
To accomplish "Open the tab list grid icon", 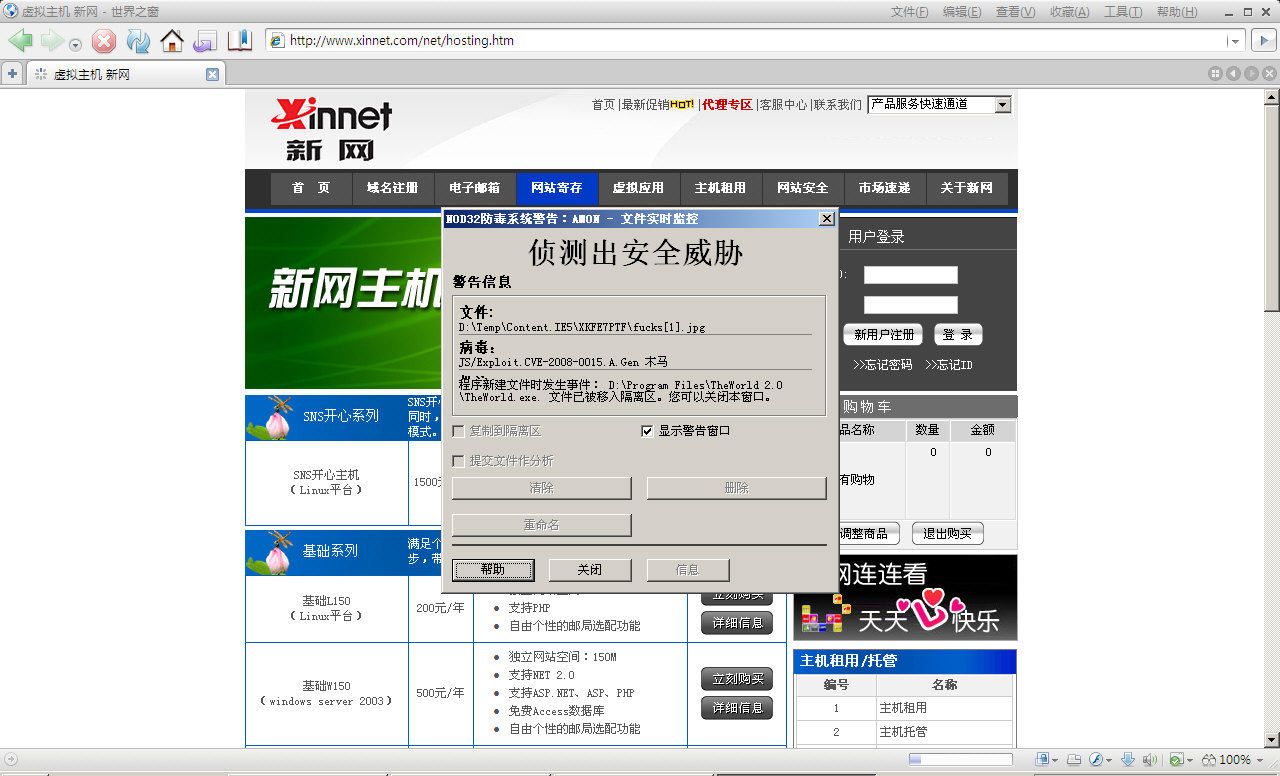I will [x=1215, y=73].
